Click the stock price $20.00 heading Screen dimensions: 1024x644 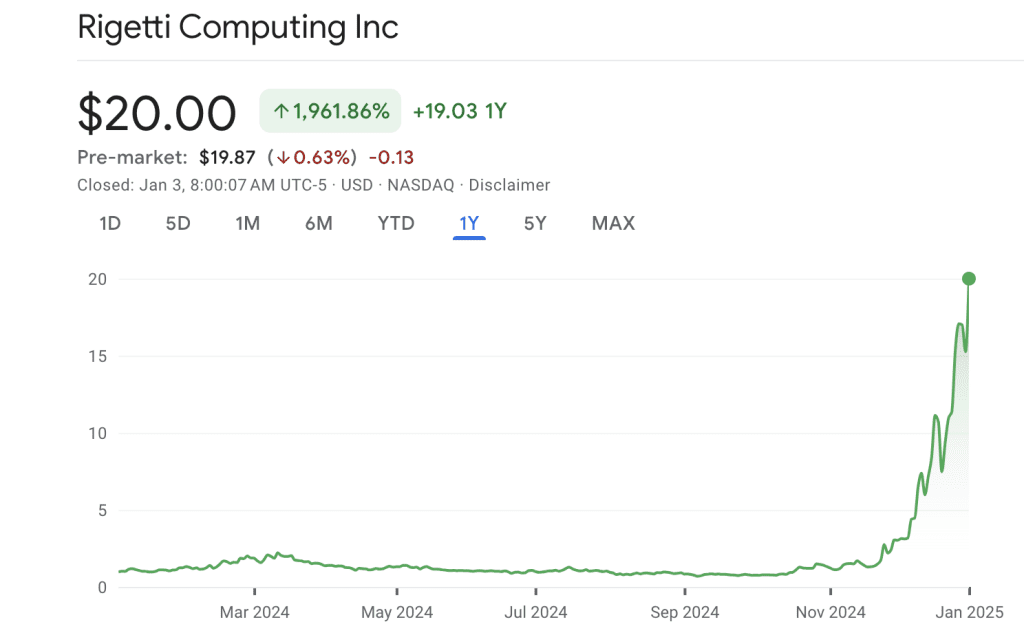click(x=156, y=112)
